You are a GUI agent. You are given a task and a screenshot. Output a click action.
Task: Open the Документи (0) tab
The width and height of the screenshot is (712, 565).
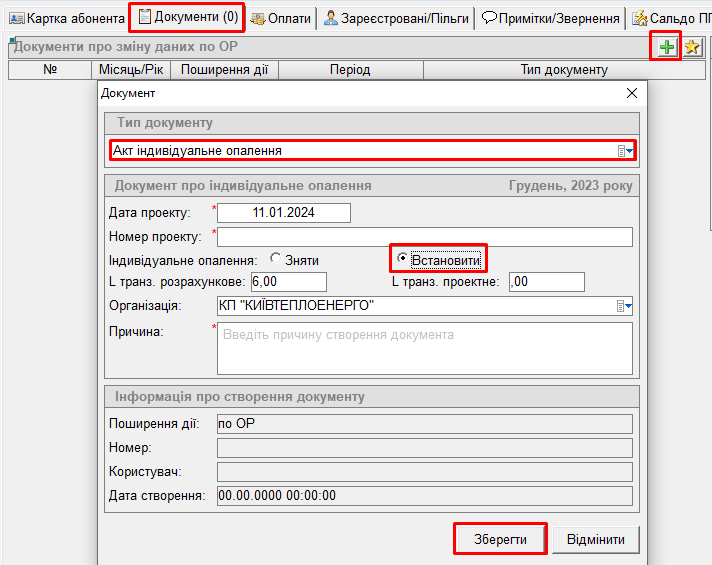tap(187, 18)
